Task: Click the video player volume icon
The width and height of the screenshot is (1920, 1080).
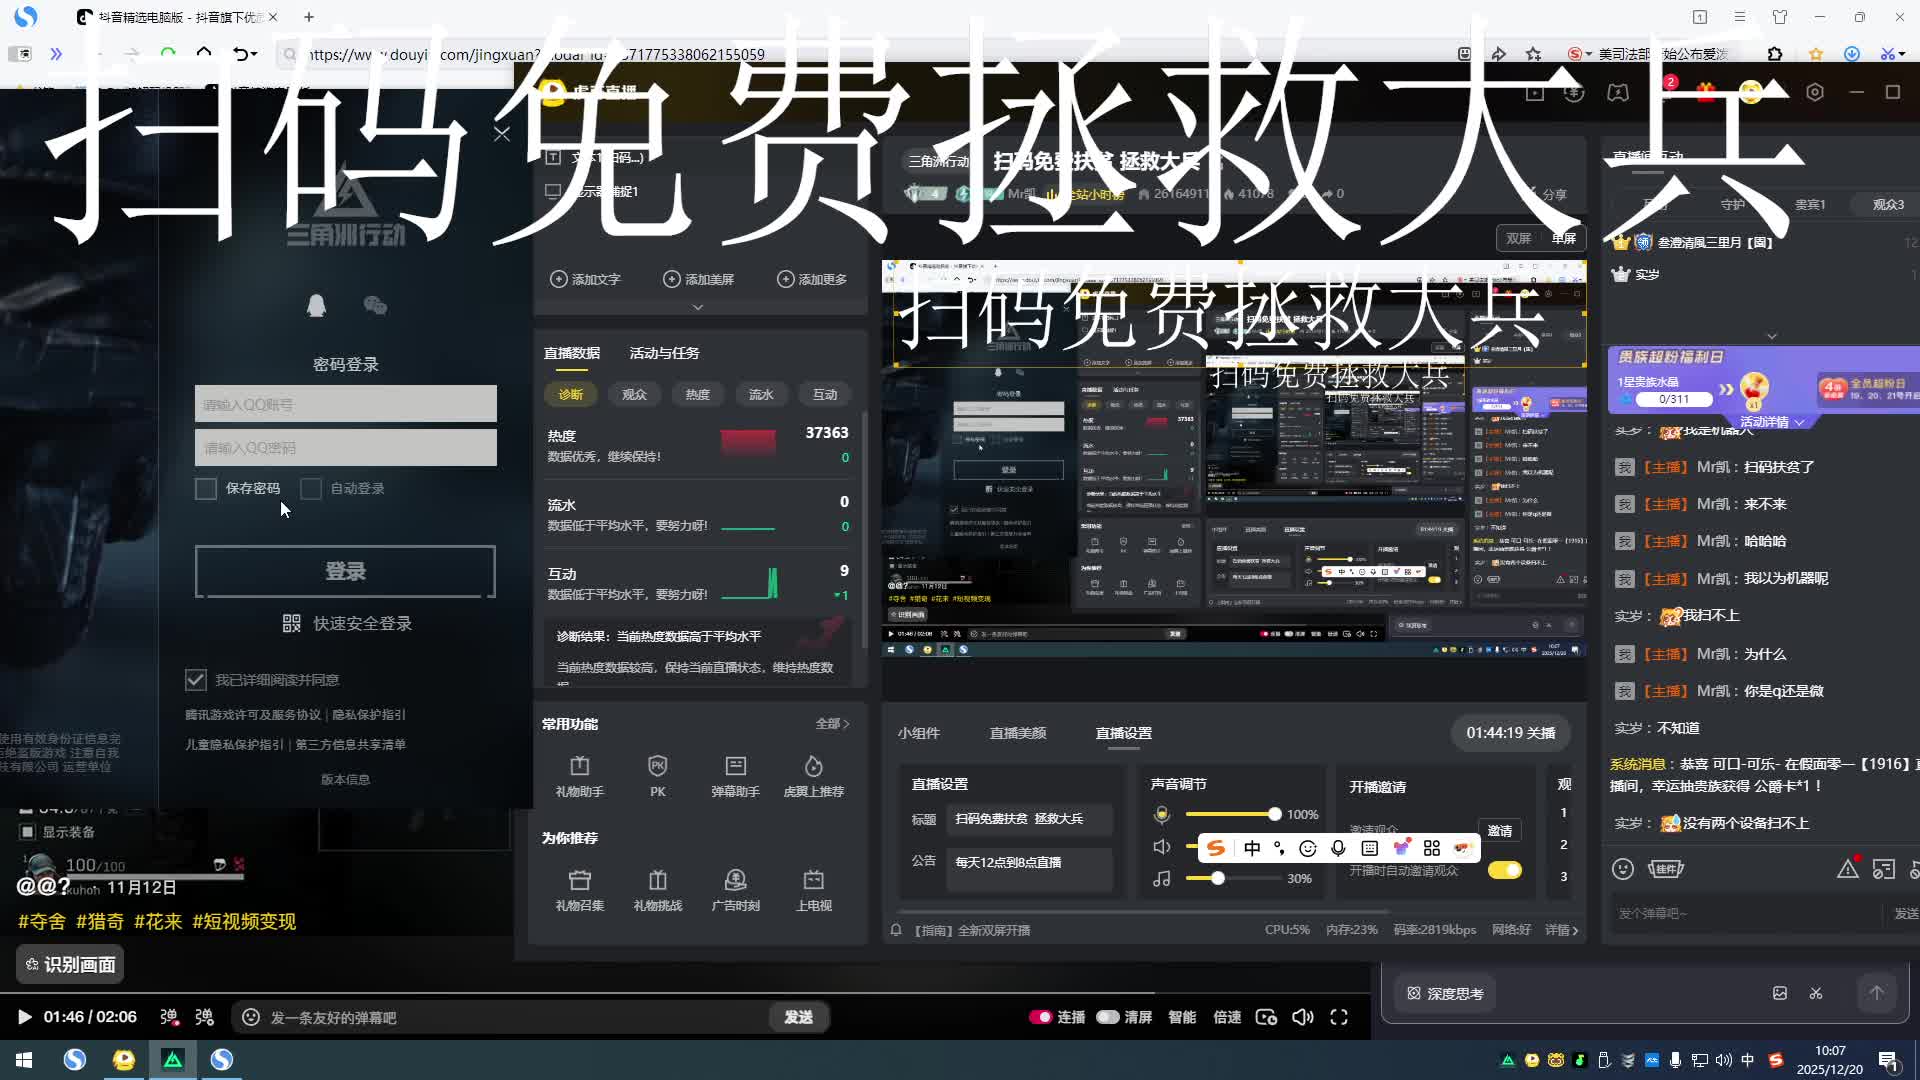Action: [1302, 1017]
